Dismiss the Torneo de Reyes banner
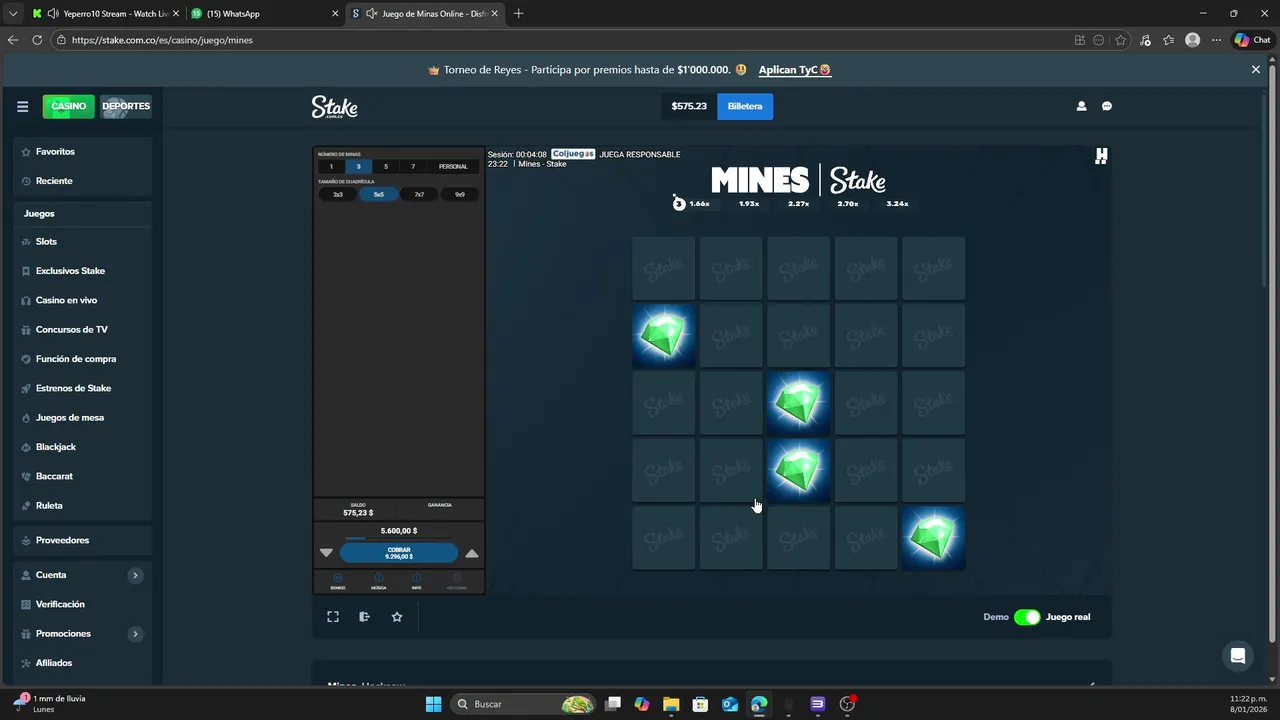This screenshot has width=1280, height=720. tap(1256, 70)
